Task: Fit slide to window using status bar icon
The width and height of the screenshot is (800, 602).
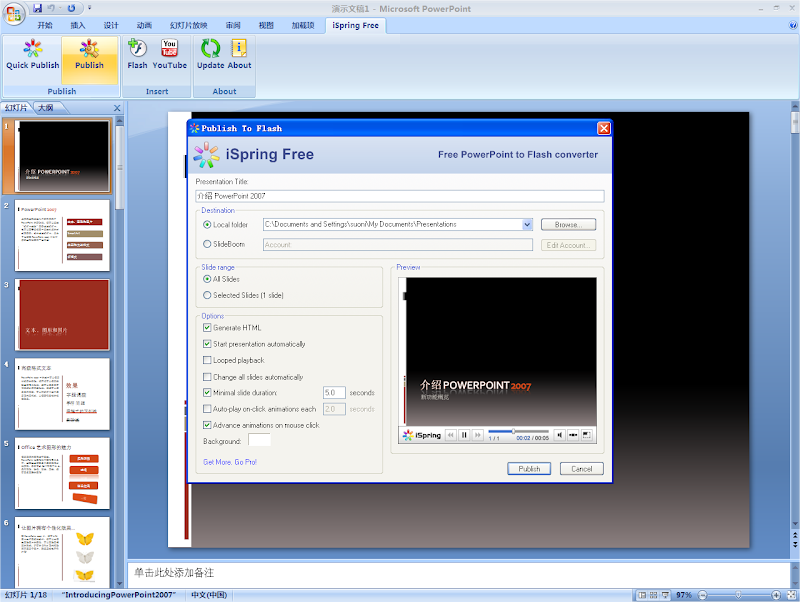Action: click(791, 595)
